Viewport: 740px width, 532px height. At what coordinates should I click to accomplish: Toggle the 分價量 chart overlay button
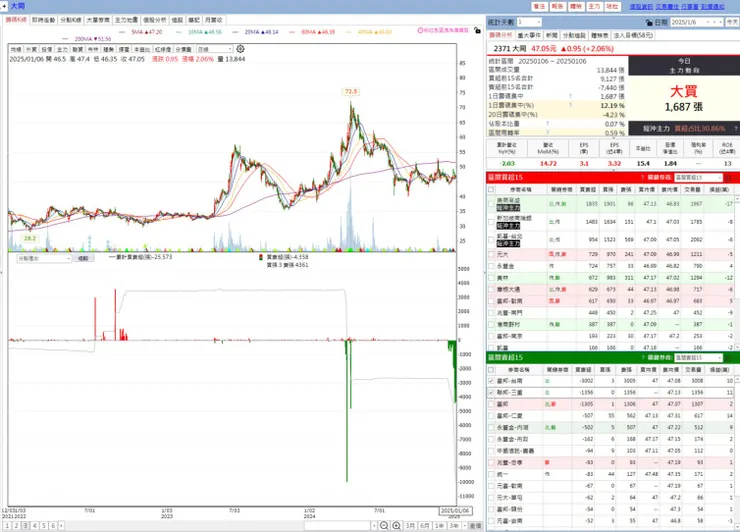[x=184, y=49]
